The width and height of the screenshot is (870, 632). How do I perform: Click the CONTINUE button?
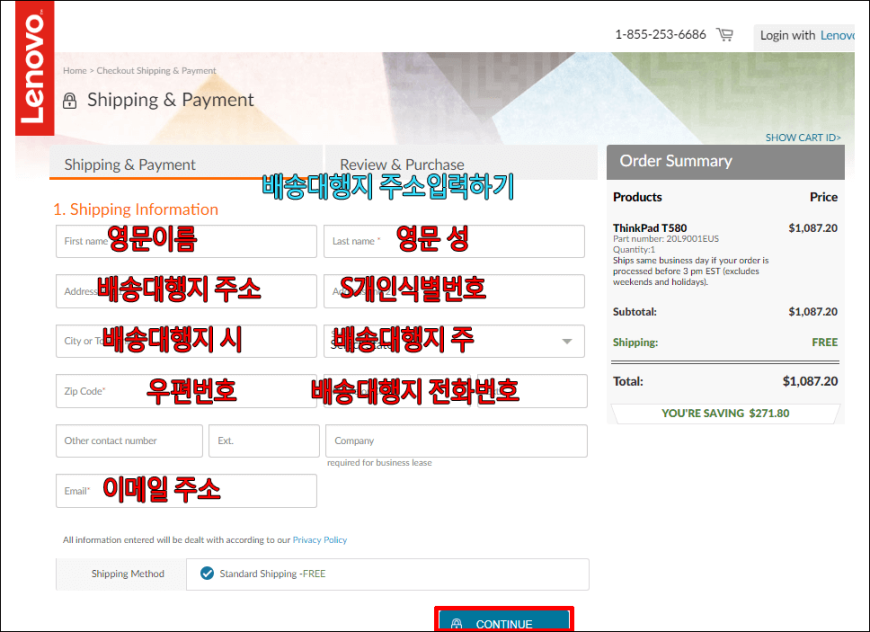(504, 620)
